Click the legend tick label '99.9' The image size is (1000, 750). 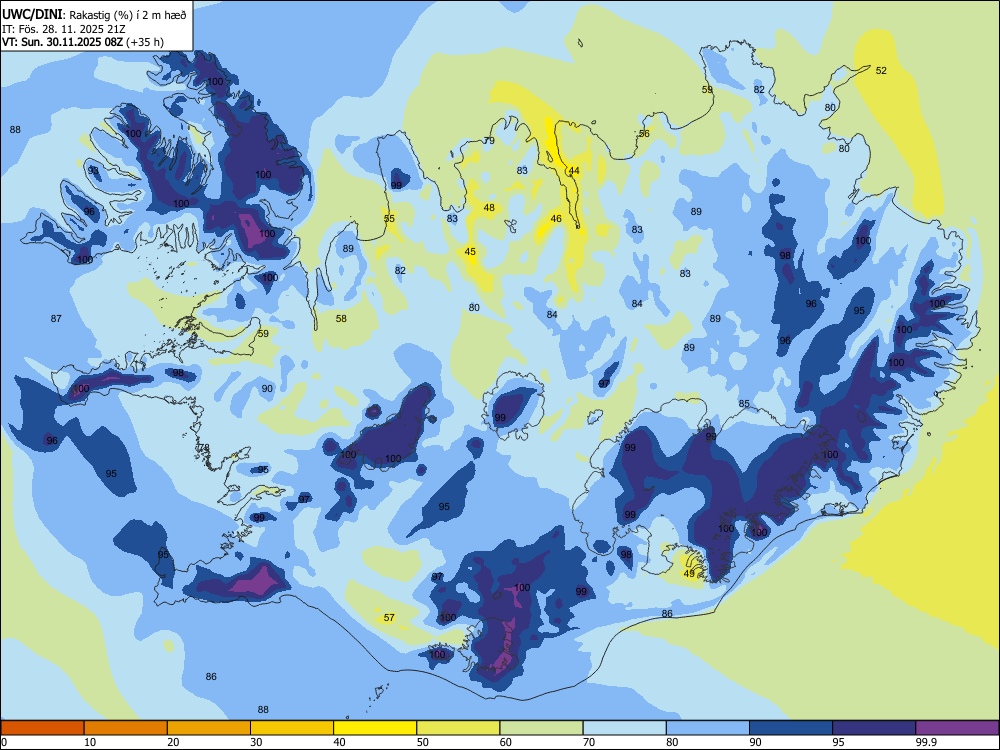tap(925, 742)
